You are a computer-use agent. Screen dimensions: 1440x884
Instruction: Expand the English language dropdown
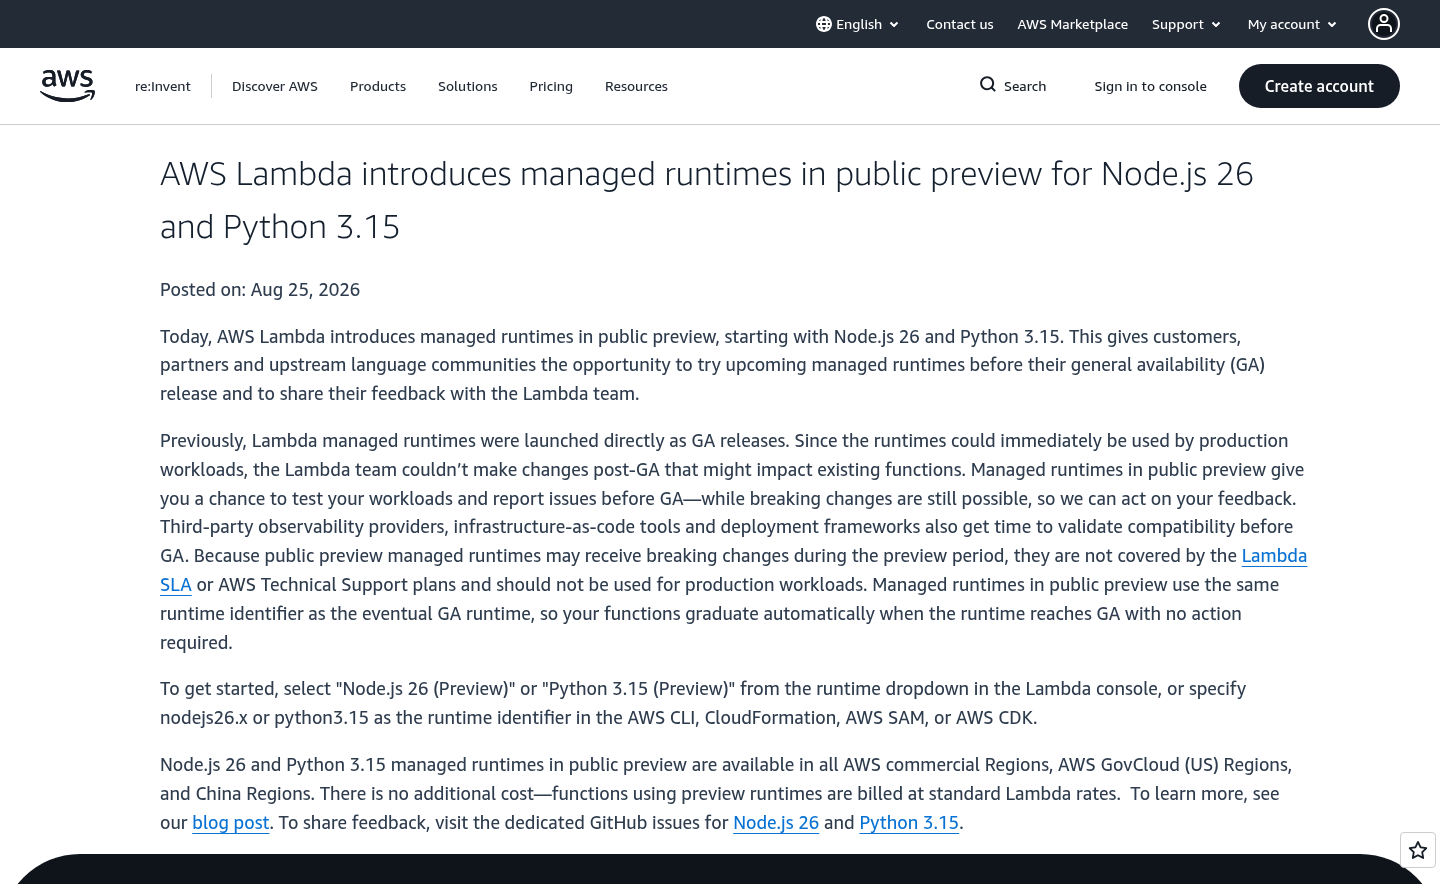(x=858, y=24)
